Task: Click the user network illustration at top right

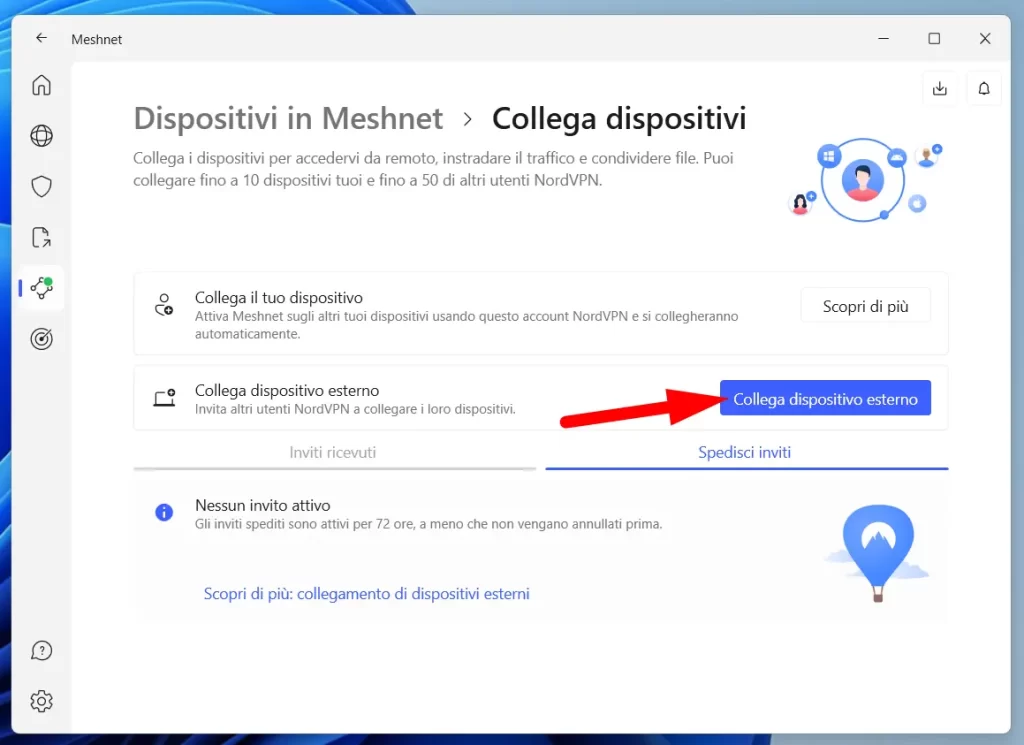Action: [865, 180]
